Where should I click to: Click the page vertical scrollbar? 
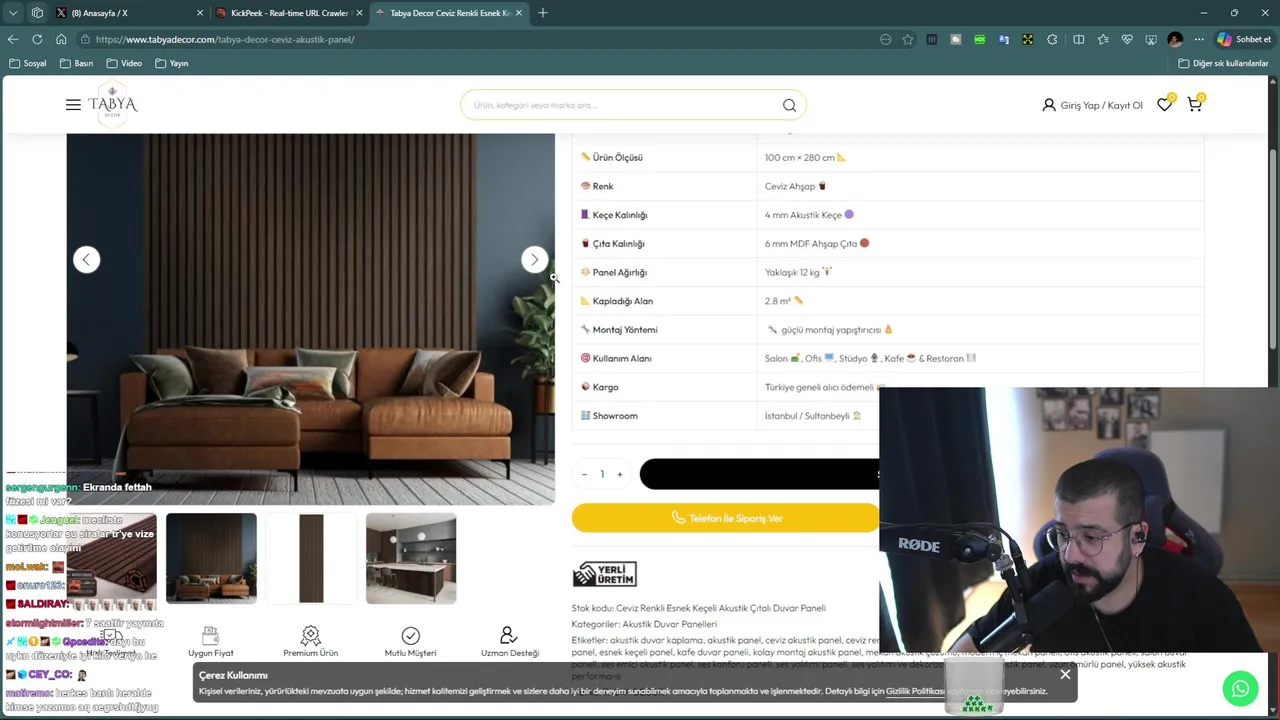tap(1273, 250)
